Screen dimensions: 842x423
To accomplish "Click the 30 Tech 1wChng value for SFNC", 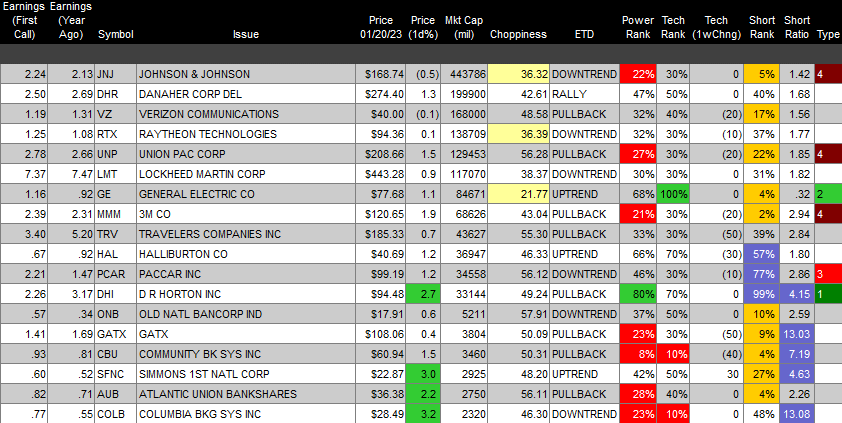I will 716,374.
